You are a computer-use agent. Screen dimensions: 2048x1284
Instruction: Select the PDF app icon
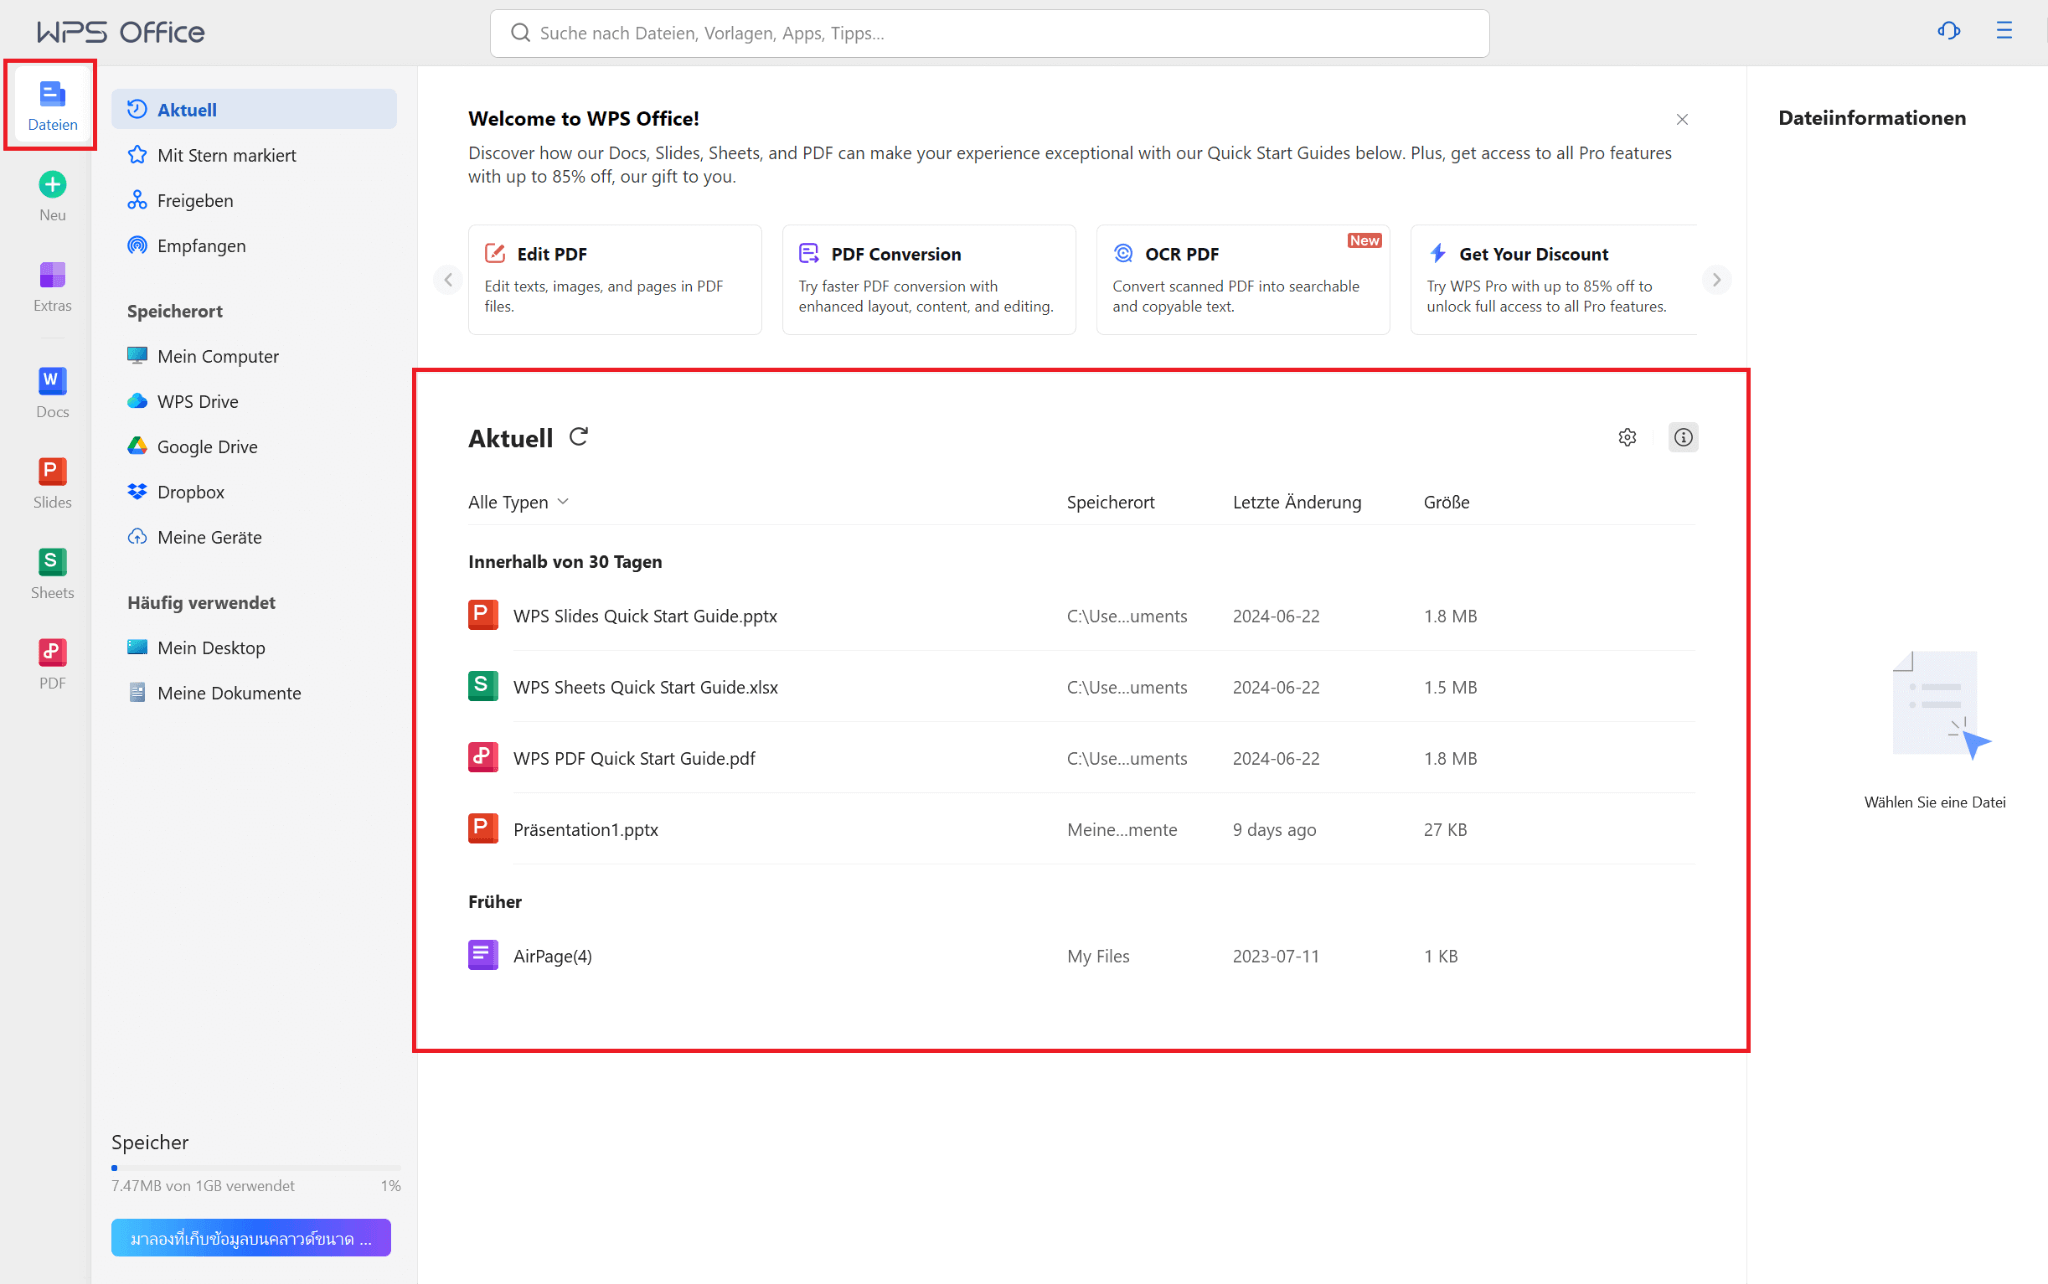51,660
